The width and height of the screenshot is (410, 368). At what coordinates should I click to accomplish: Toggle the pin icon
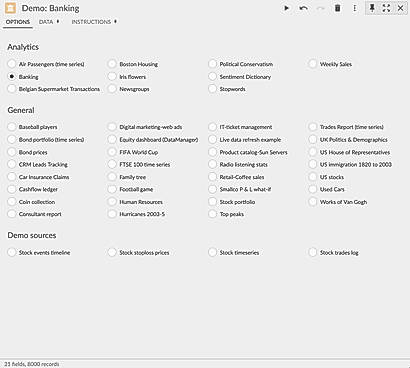(x=372, y=8)
